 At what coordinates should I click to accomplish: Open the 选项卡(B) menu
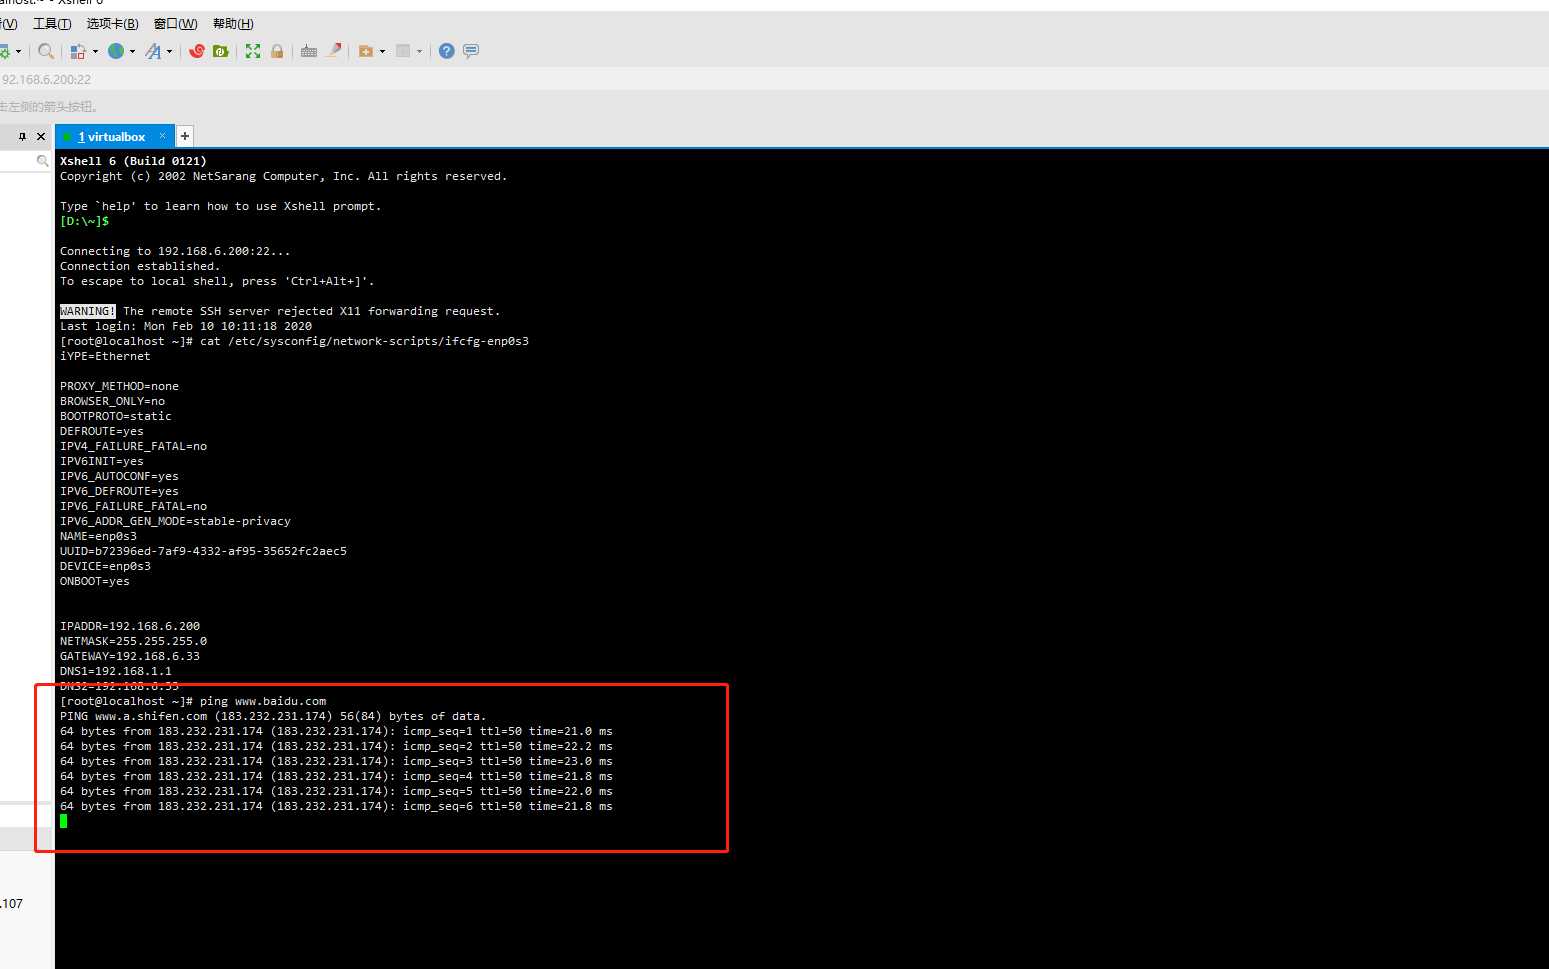[x=112, y=23]
